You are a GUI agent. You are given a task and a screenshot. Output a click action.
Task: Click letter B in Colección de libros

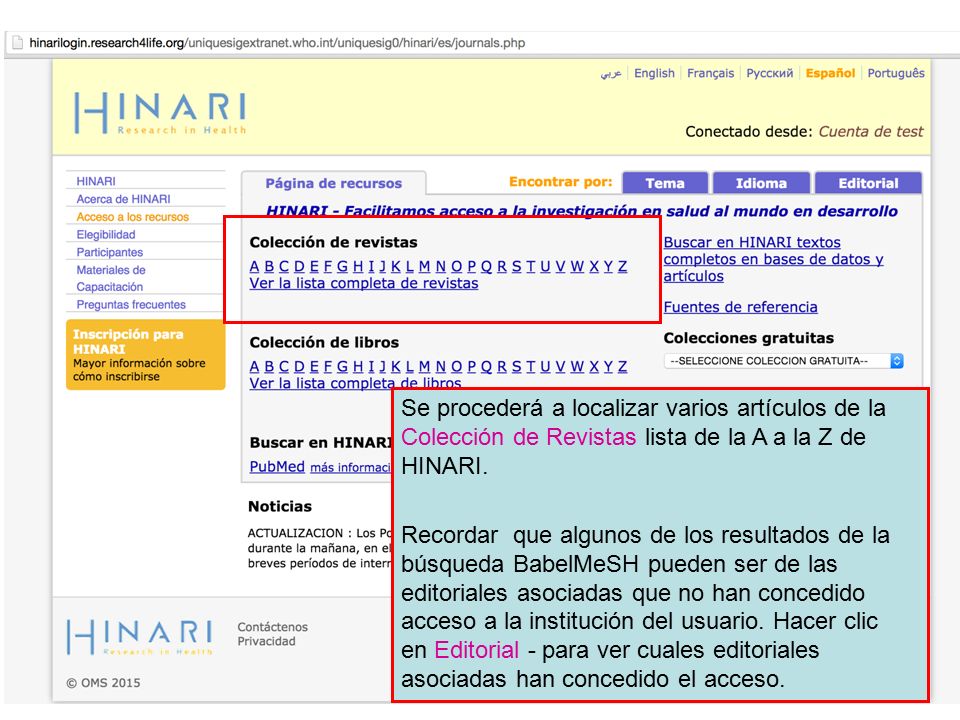pyautogui.click(x=269, y=366)
